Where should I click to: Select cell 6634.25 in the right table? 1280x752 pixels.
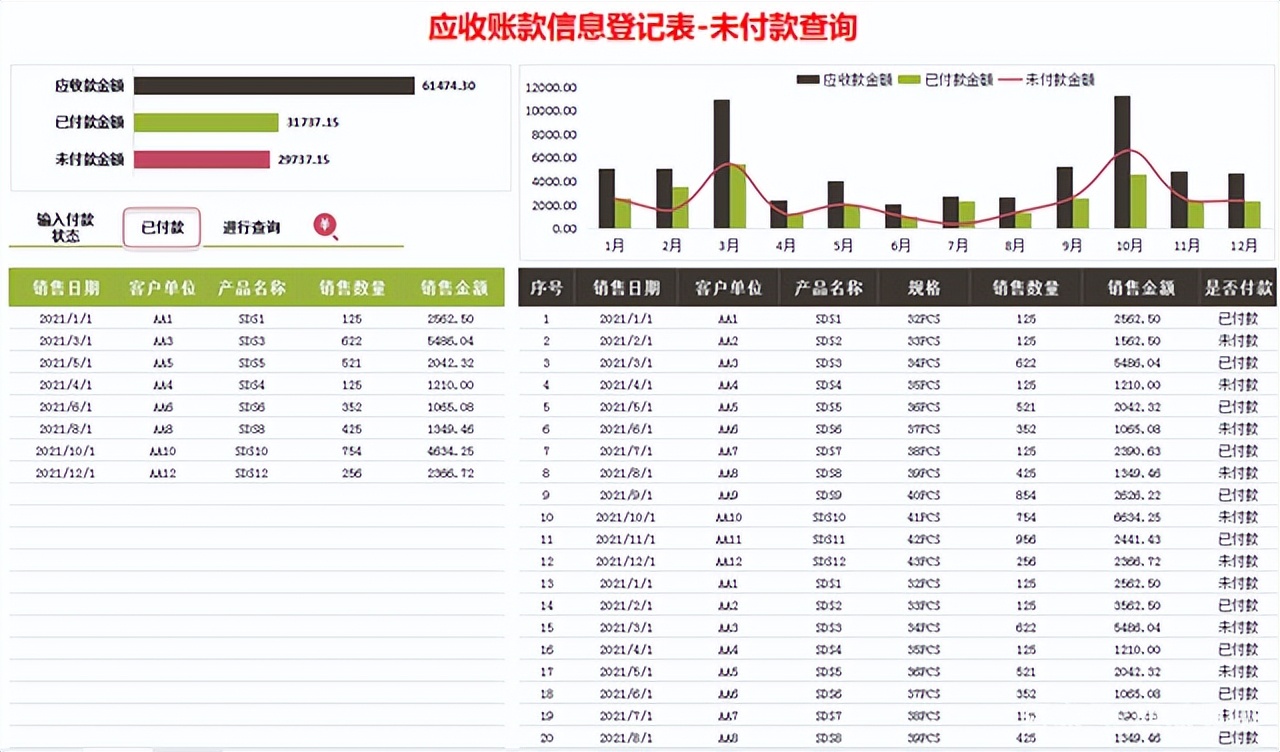[1136, 517]
